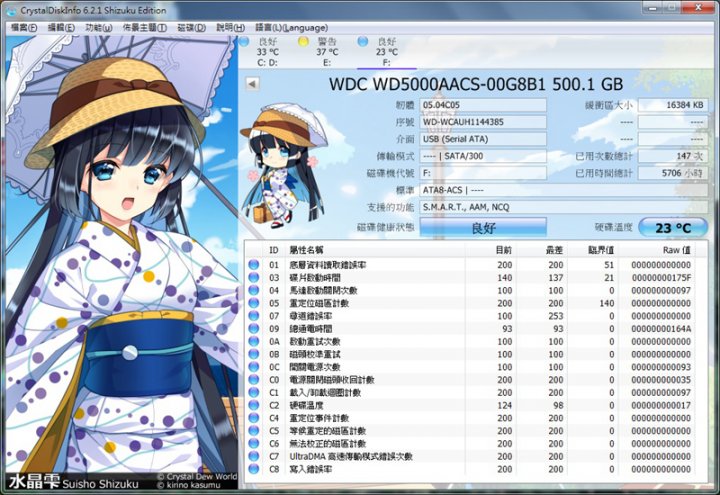The image size is (720, 495).
Task: Select the F: disk tab showing 23 °C
Action: coord(386,51)
